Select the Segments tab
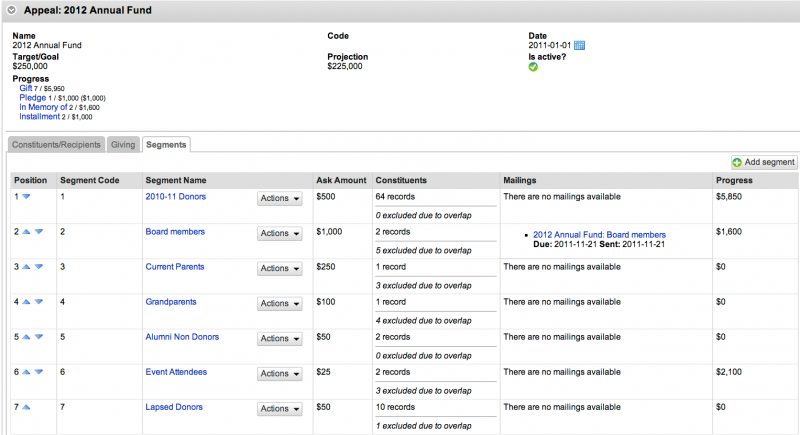Image resolution: width=800 pixels, height=435 pixels. pyautogui.click(x=166, y=145)
